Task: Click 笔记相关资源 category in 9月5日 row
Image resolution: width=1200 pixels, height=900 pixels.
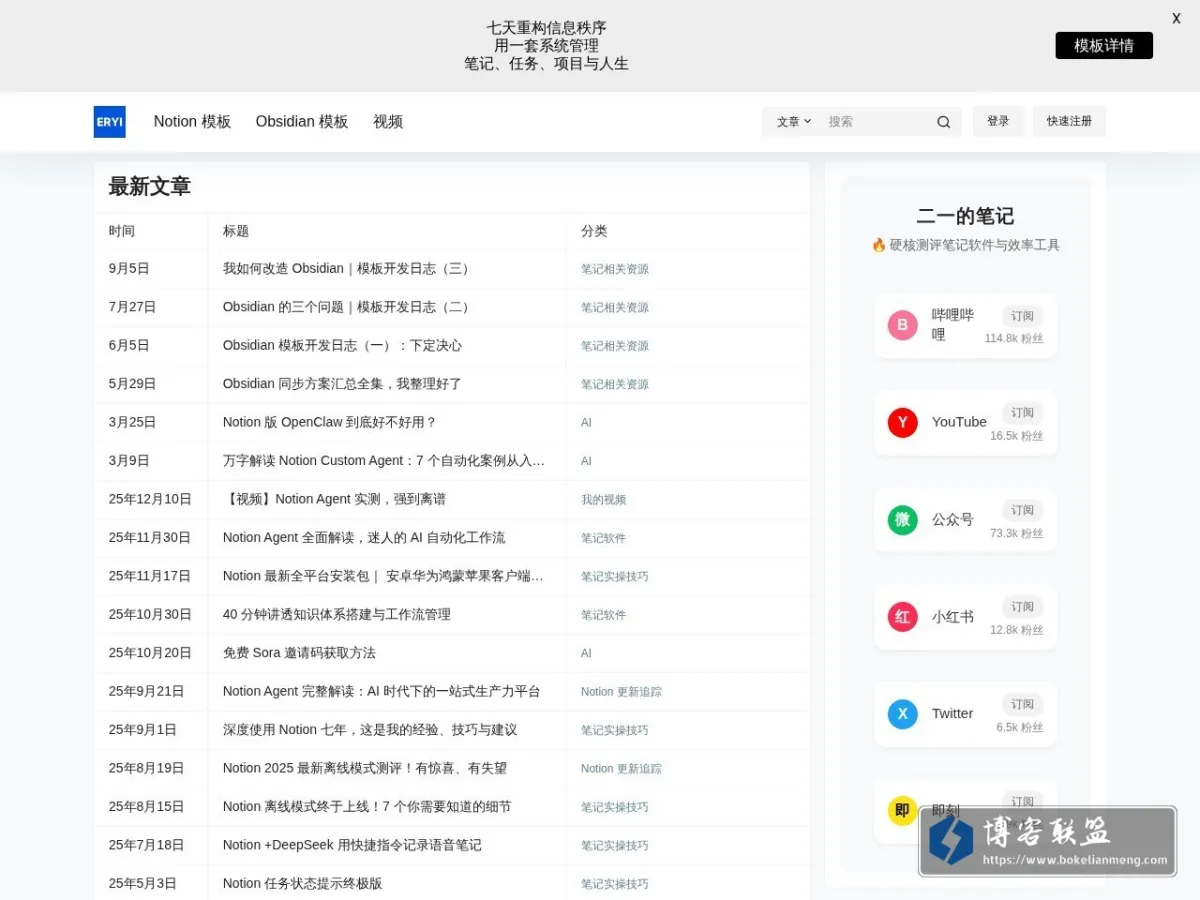Action: [x=615, y=269]
